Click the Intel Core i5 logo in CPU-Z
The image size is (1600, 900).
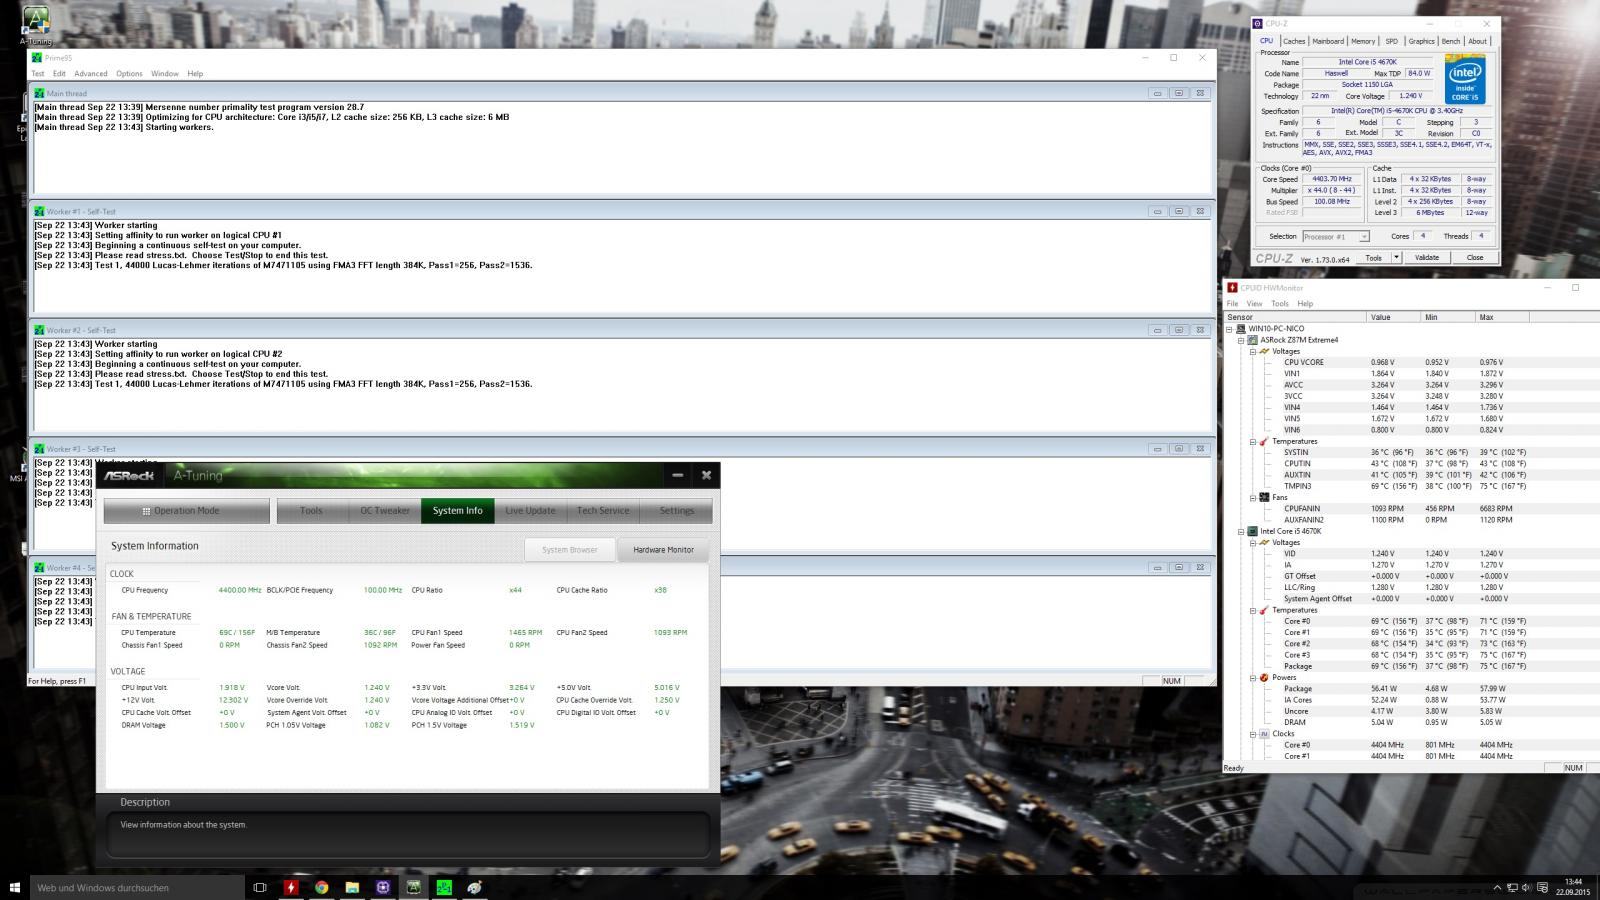(1465, 80)
